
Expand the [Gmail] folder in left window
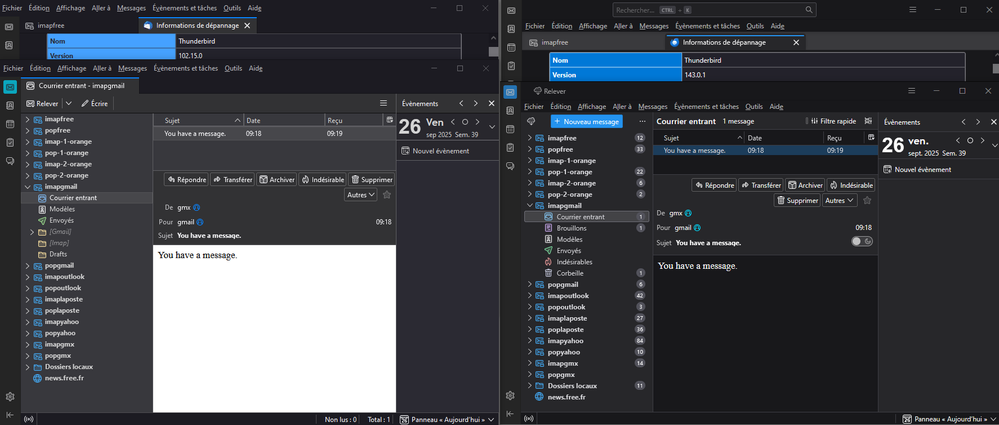pos(32,232)
